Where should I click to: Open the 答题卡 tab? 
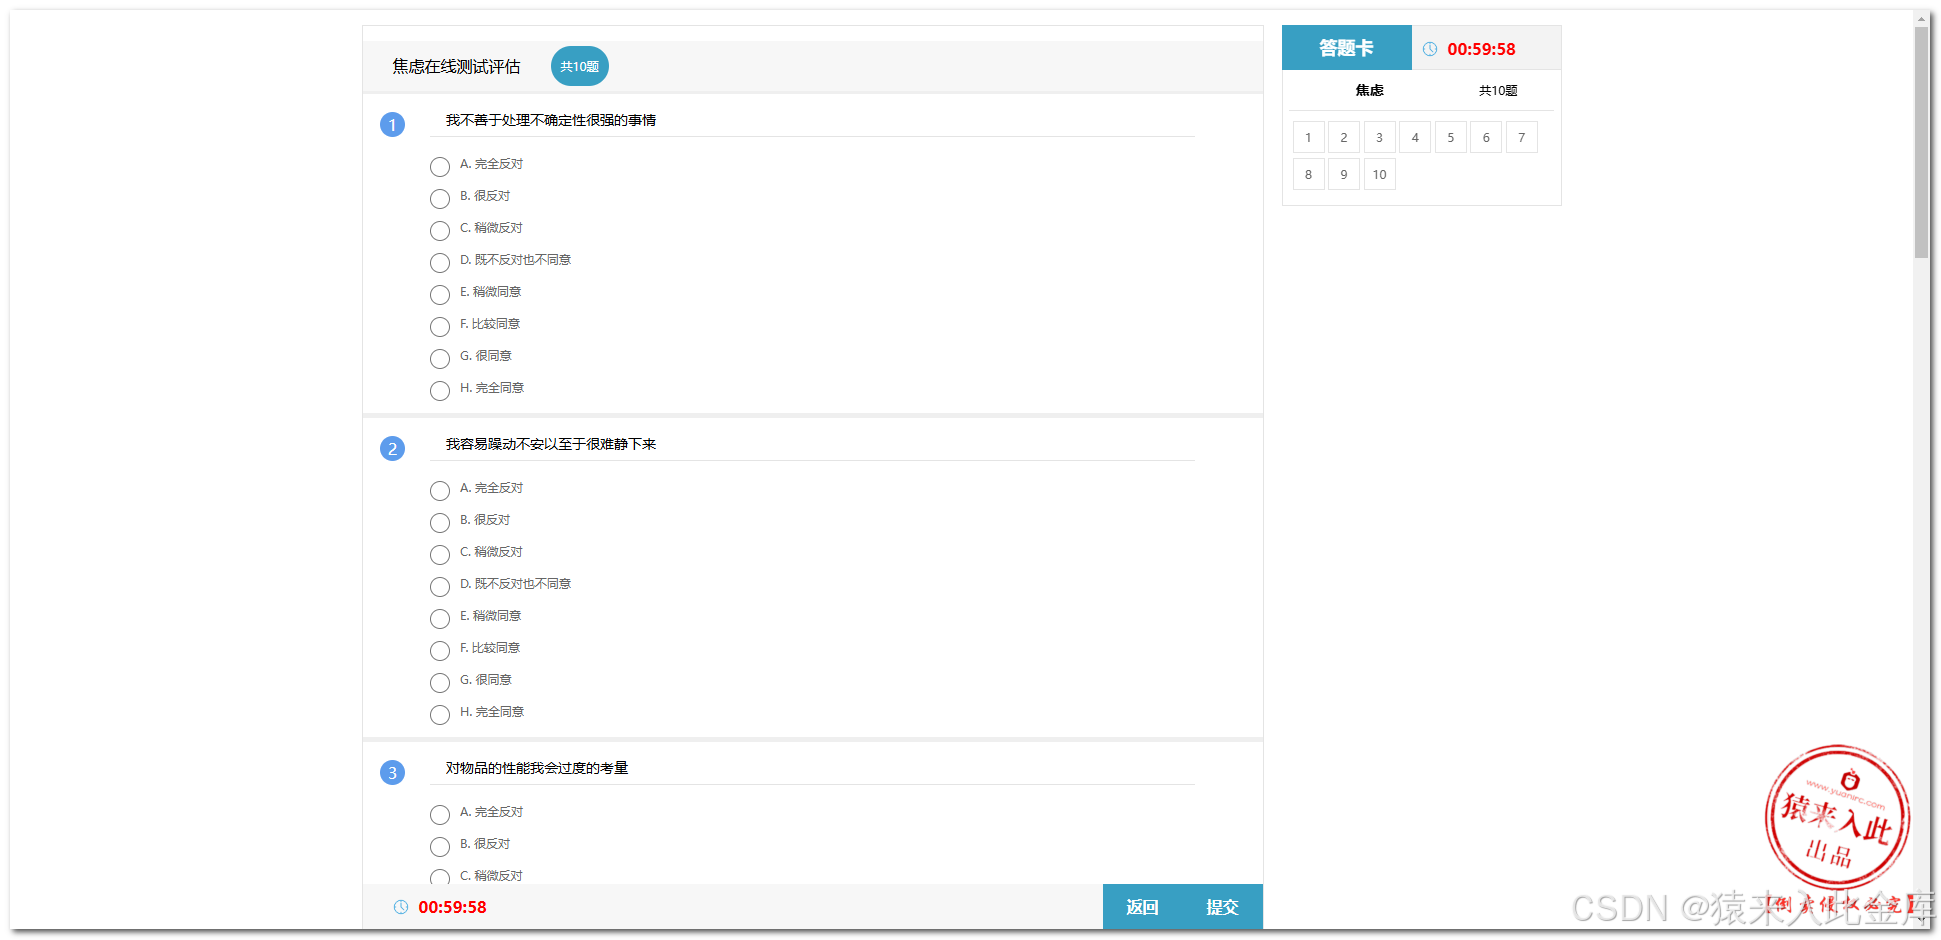[x=1347, y=48]
